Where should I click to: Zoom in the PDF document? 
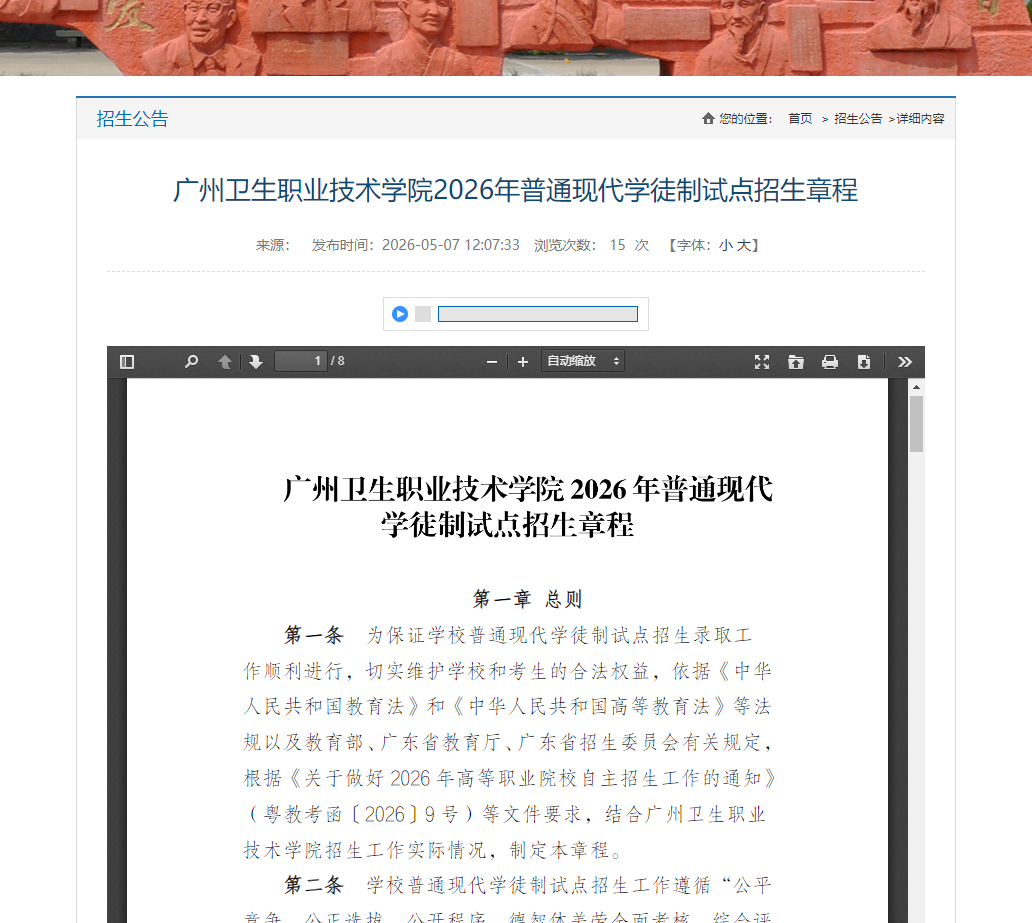(523, 362)
